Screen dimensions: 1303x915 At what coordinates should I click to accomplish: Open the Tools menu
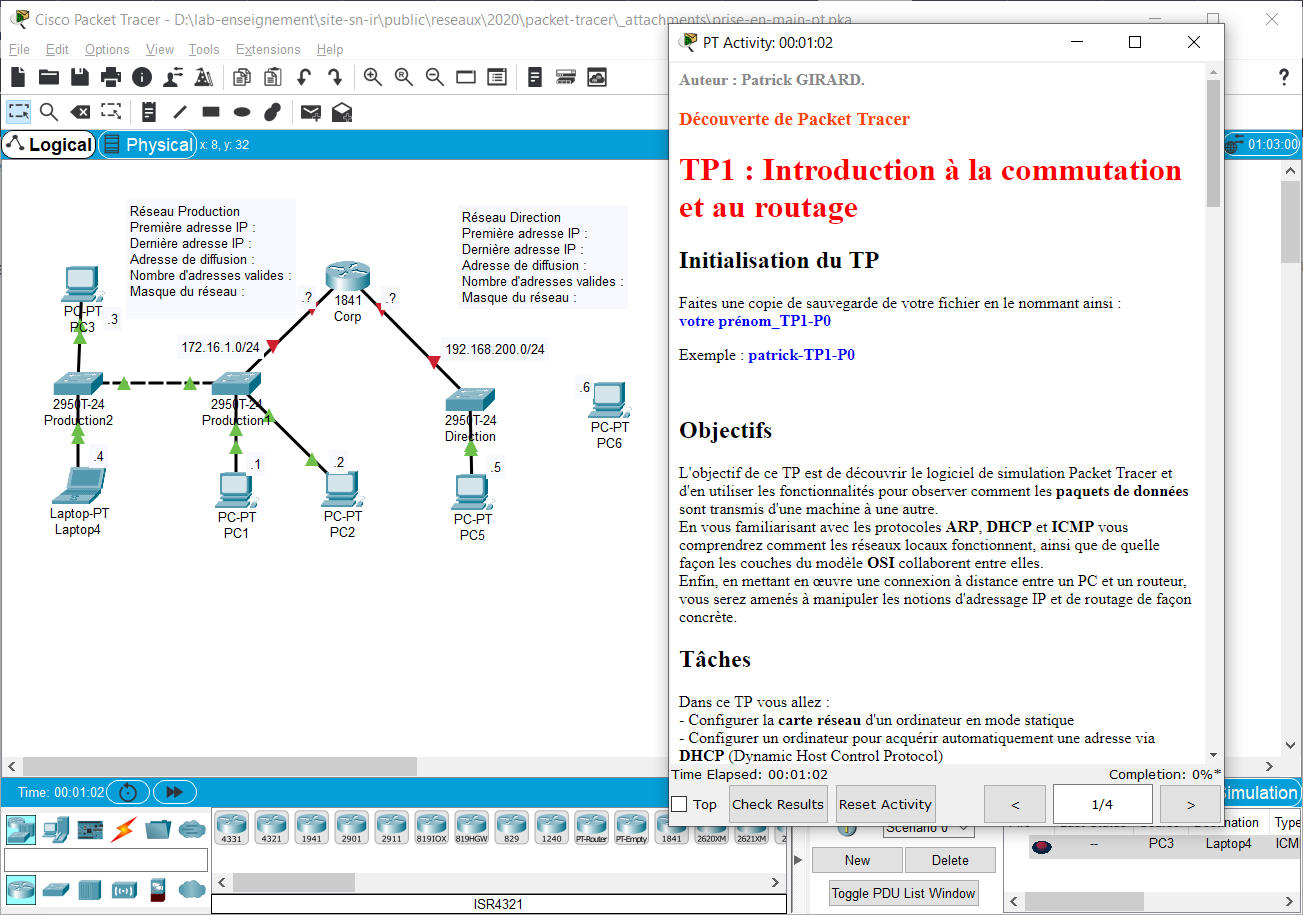coord(204,49)
